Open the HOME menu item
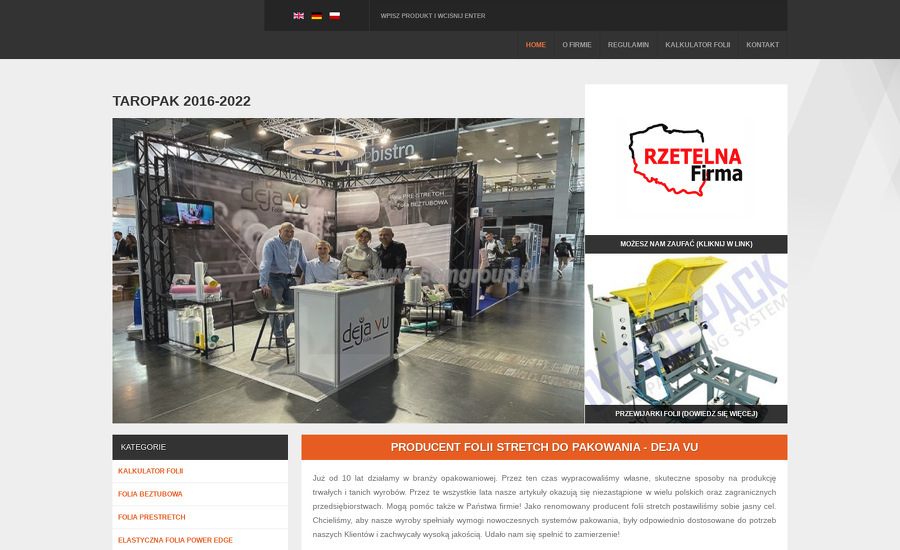The height and width of the screenshot is (550, 900). pos(536,45)
